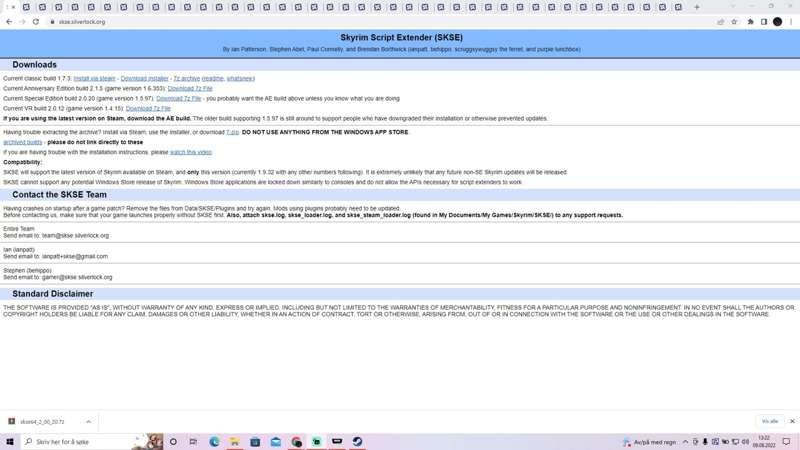800x450 pixels.
Task: Launch Steam from the taskbar
Action: pos(357,441)
